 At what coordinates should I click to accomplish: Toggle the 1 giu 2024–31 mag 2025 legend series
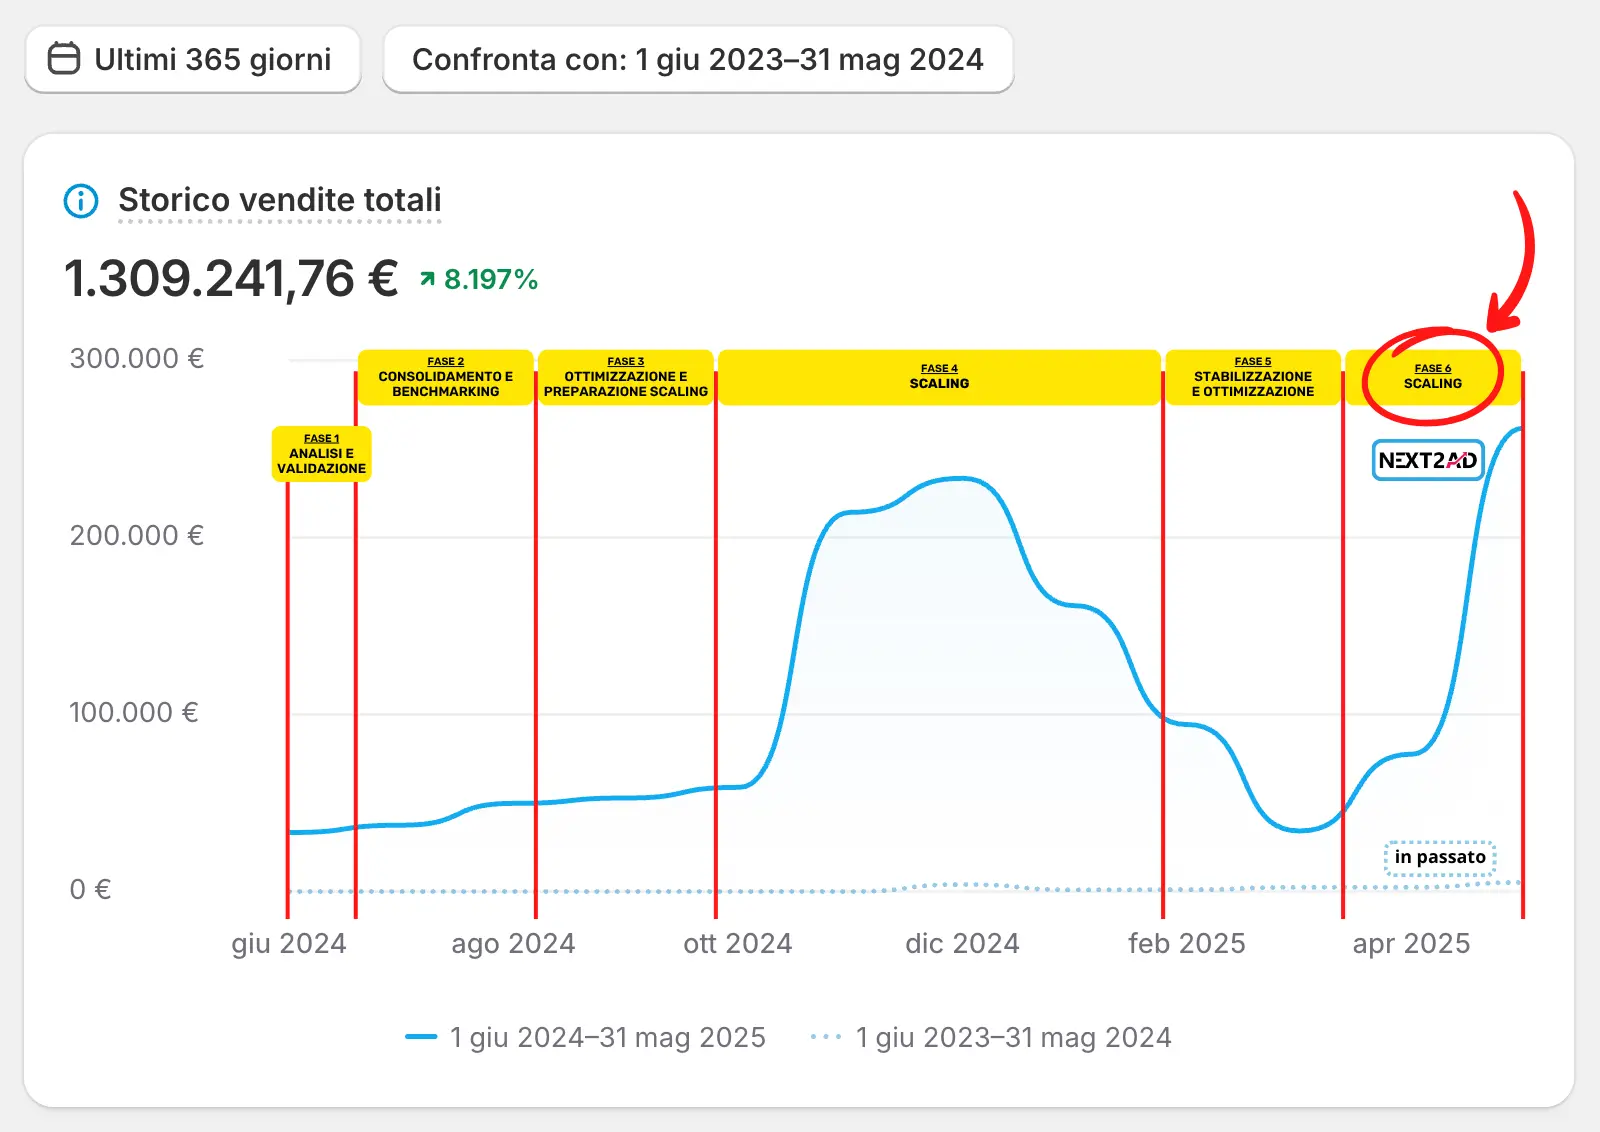pos(607,1038)
